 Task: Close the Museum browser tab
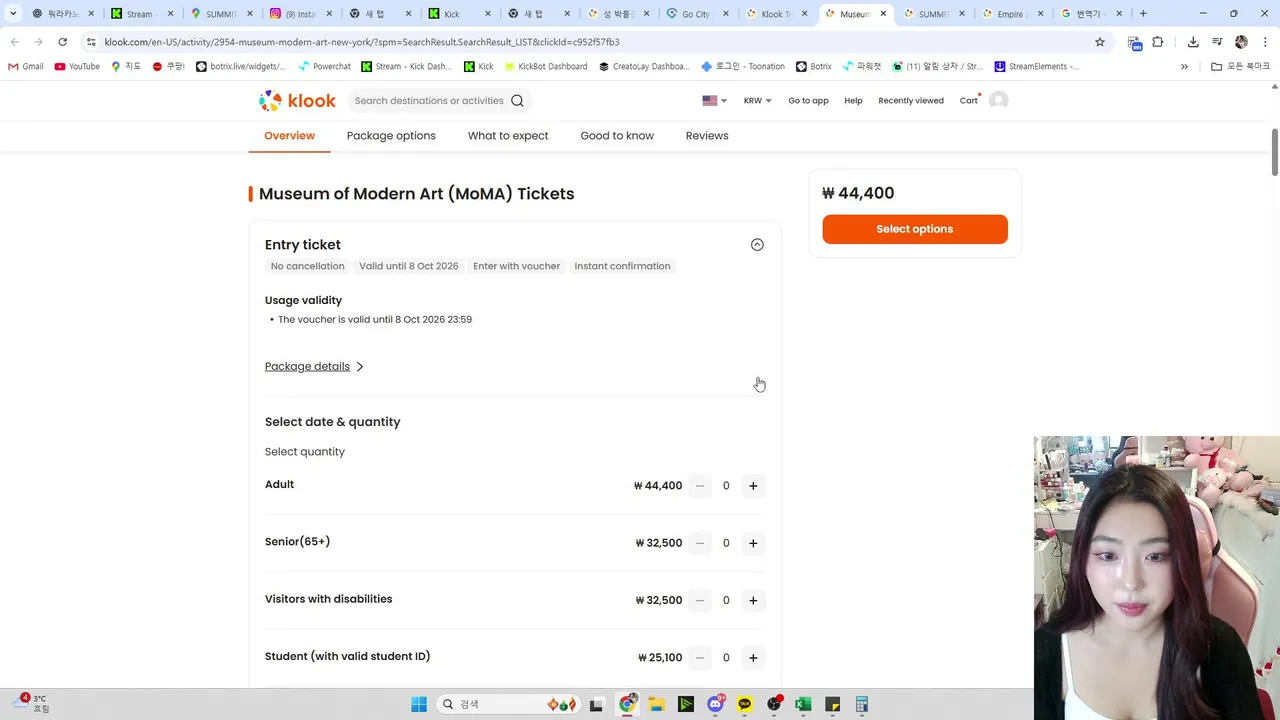click(x=883, y=14)
